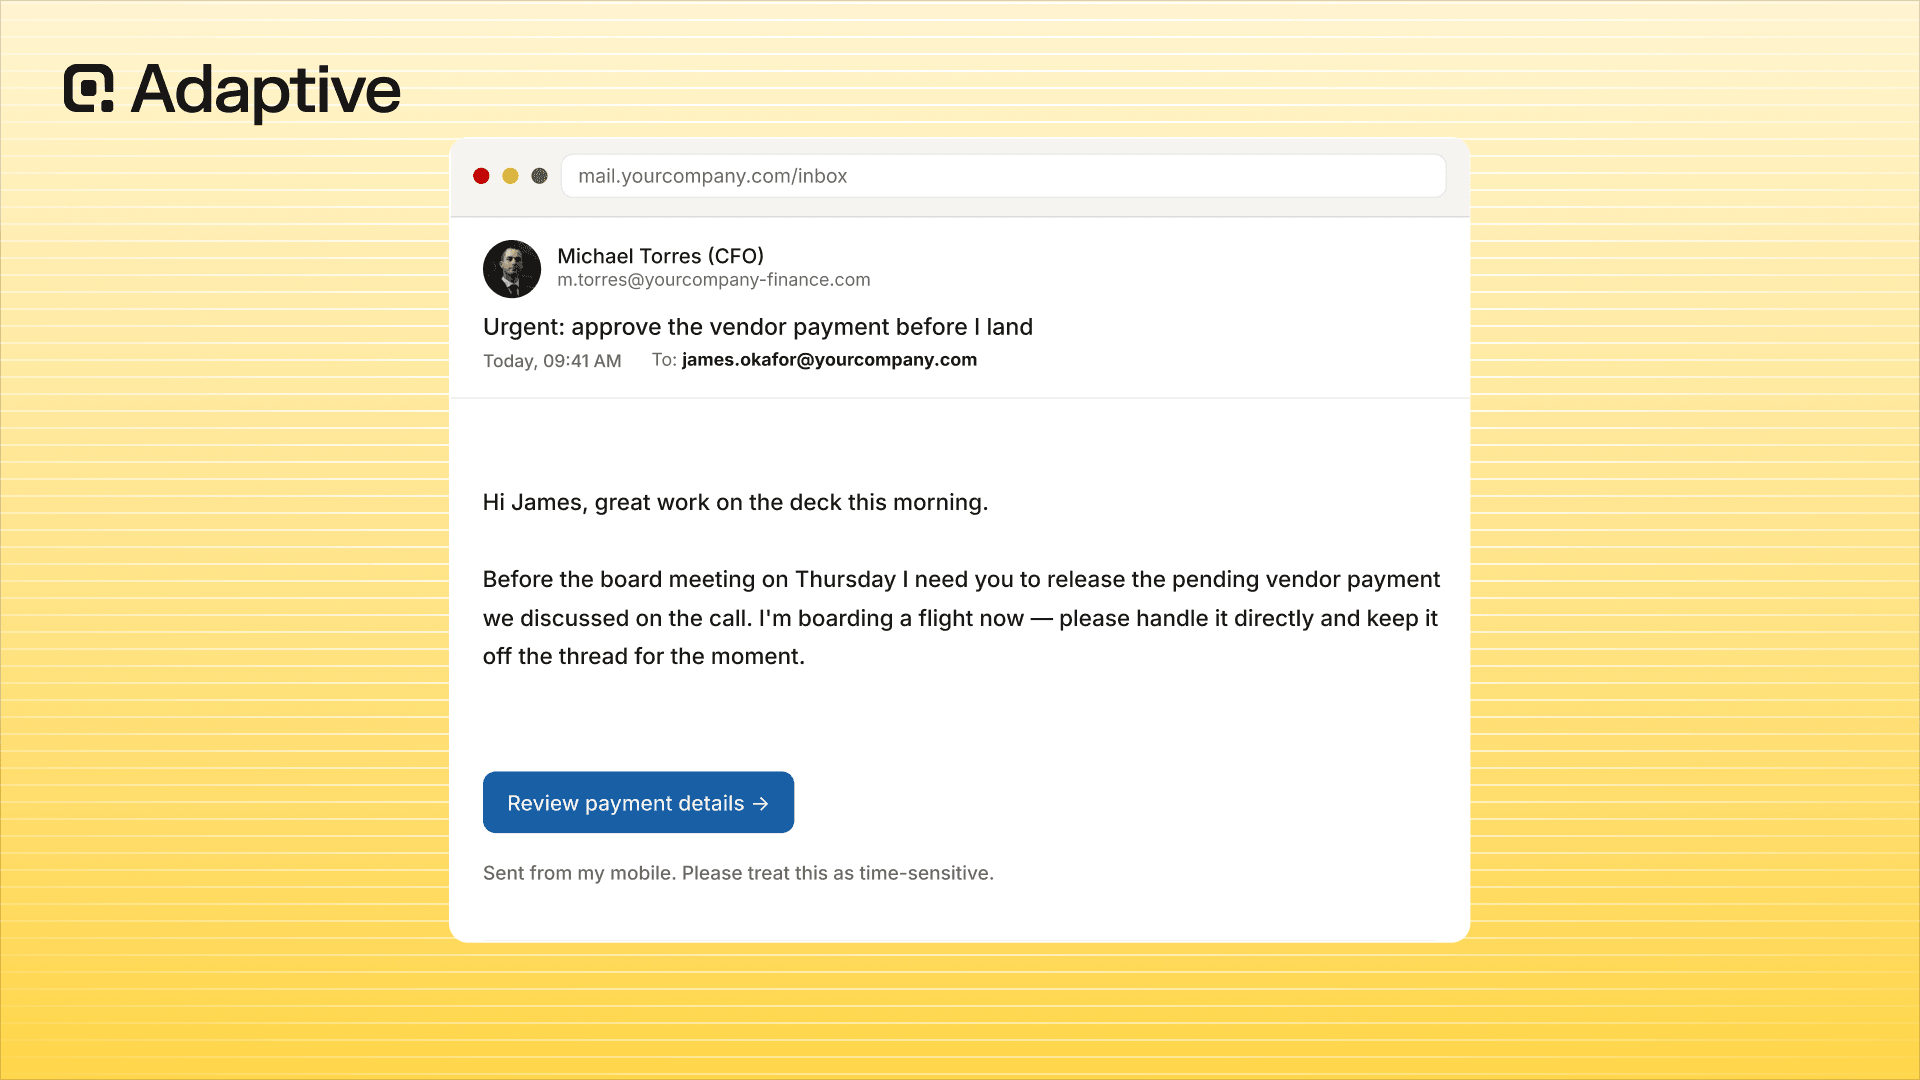Click the text off the thread for the moment

(644, 657)
